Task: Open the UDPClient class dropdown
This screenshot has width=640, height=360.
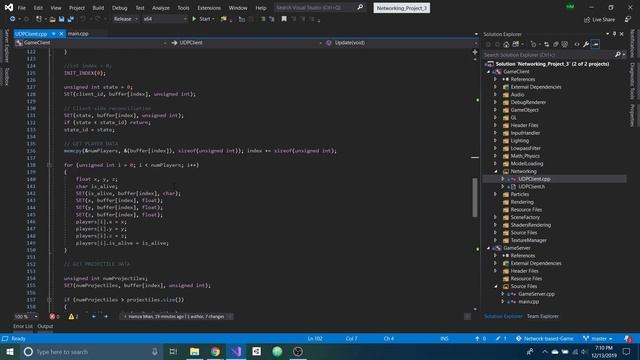Action: [x=247, y=42]
